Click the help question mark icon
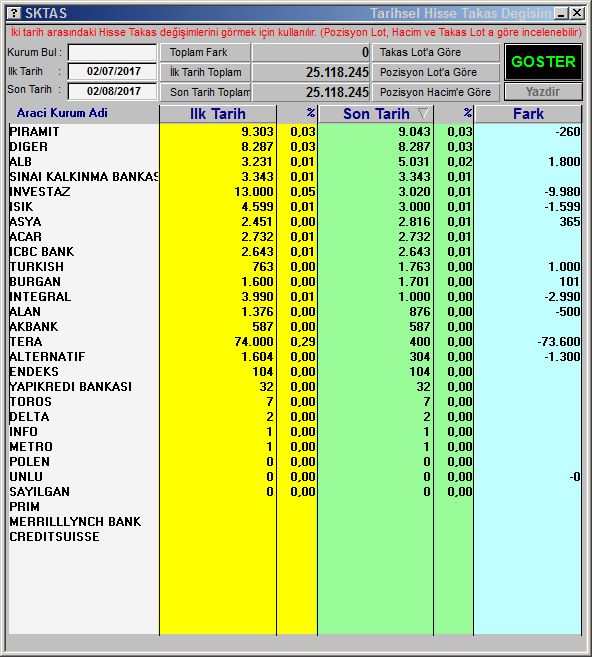 (14, 13)
